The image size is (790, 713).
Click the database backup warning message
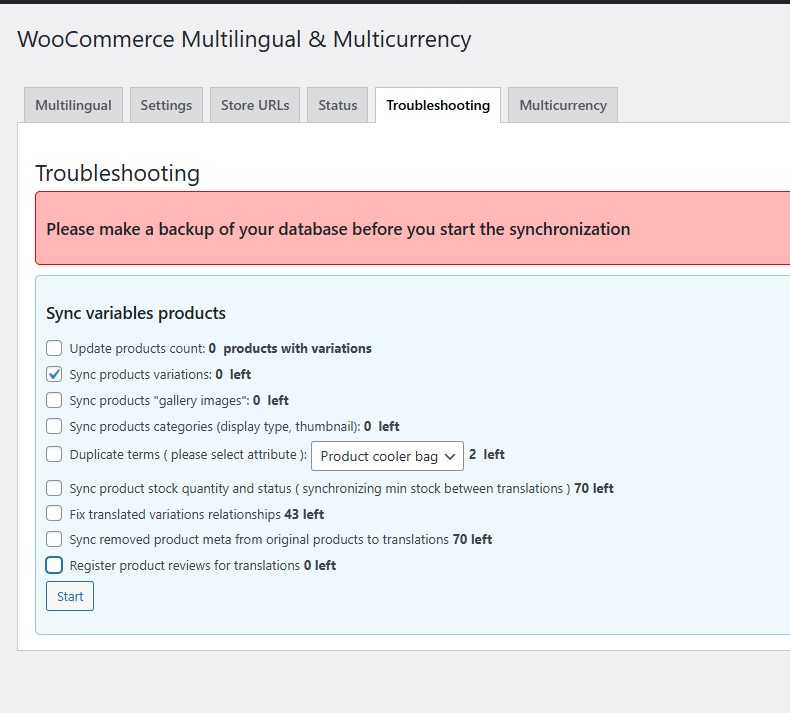point(338,229)
